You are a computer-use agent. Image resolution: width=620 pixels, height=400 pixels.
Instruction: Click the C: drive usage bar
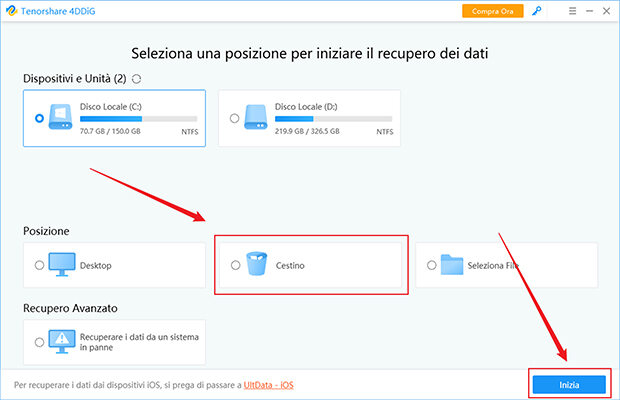(138, 119)
